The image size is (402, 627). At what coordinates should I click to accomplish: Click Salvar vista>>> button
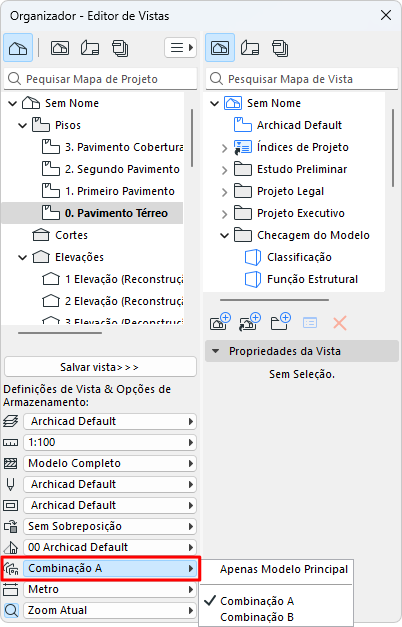pos(100,367)
